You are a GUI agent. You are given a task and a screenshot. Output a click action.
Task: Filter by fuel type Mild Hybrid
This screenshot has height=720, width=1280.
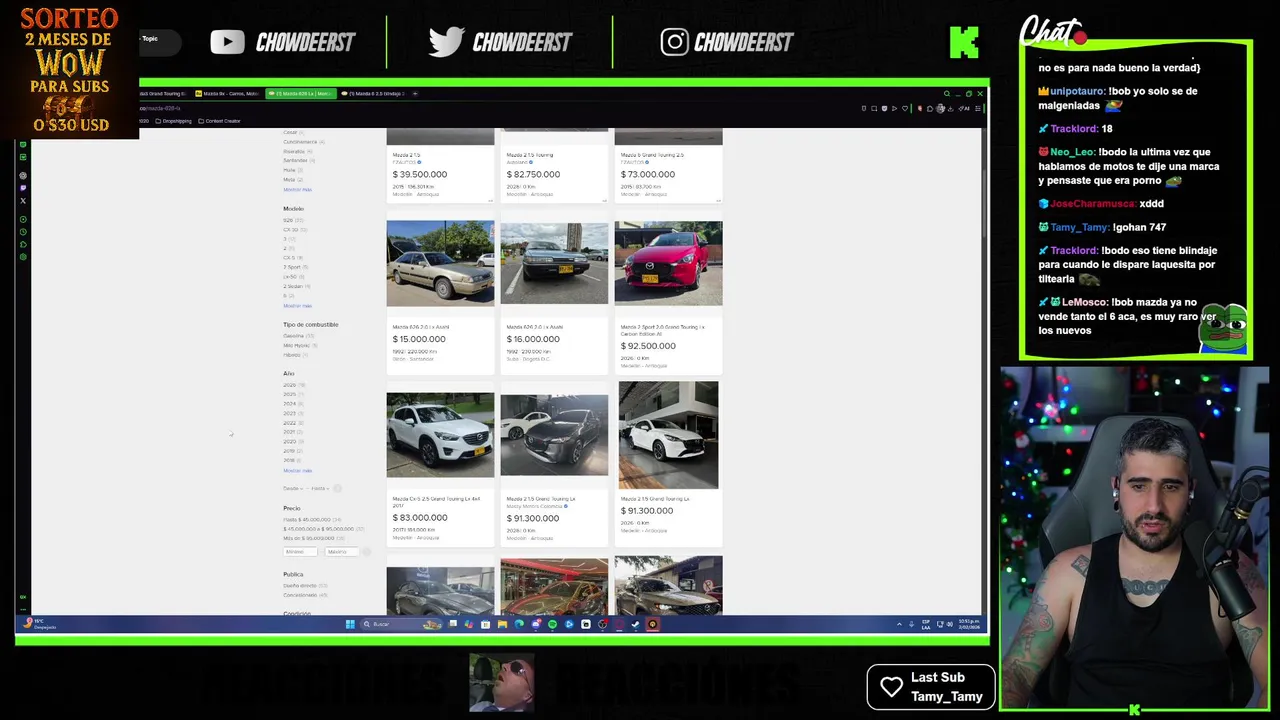pos(300,346)
